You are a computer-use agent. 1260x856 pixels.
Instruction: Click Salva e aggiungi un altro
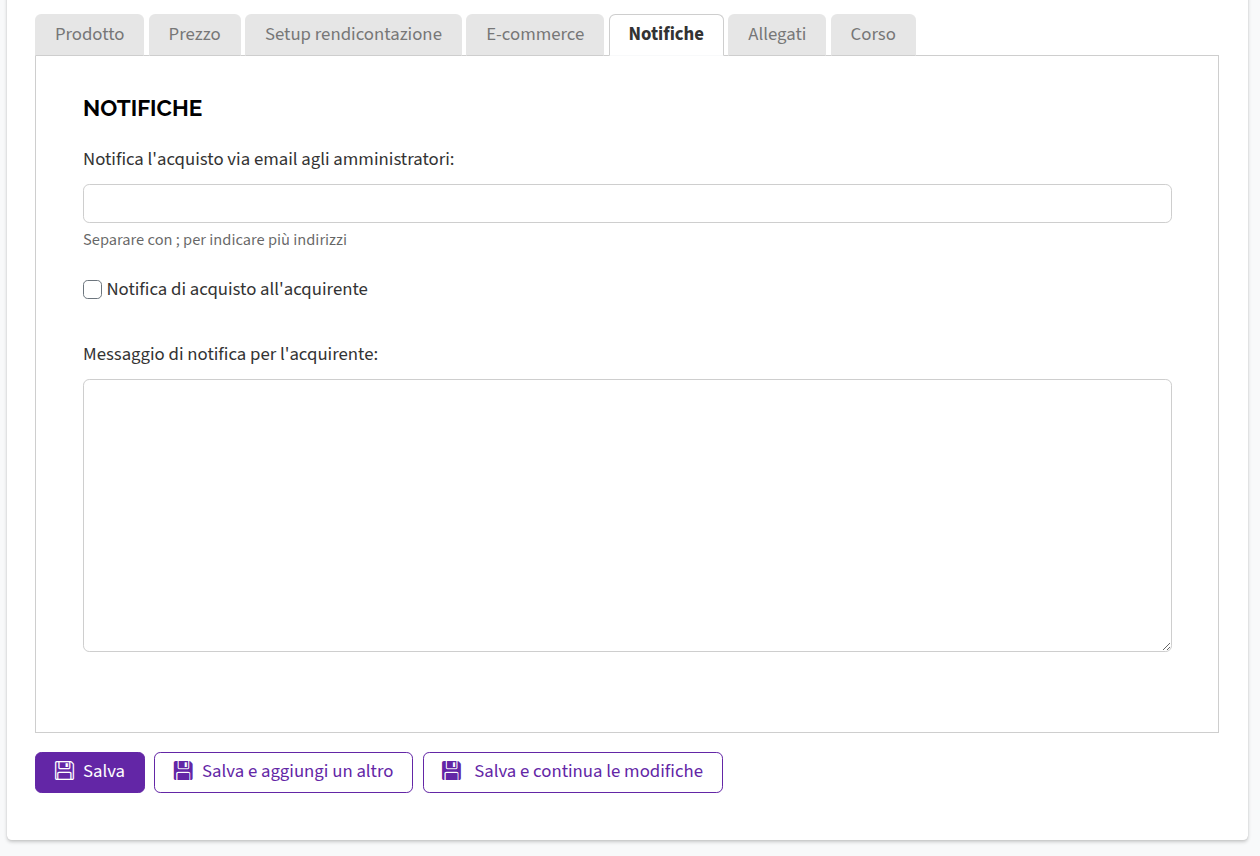pyautogui.click(x=283, y=772)
